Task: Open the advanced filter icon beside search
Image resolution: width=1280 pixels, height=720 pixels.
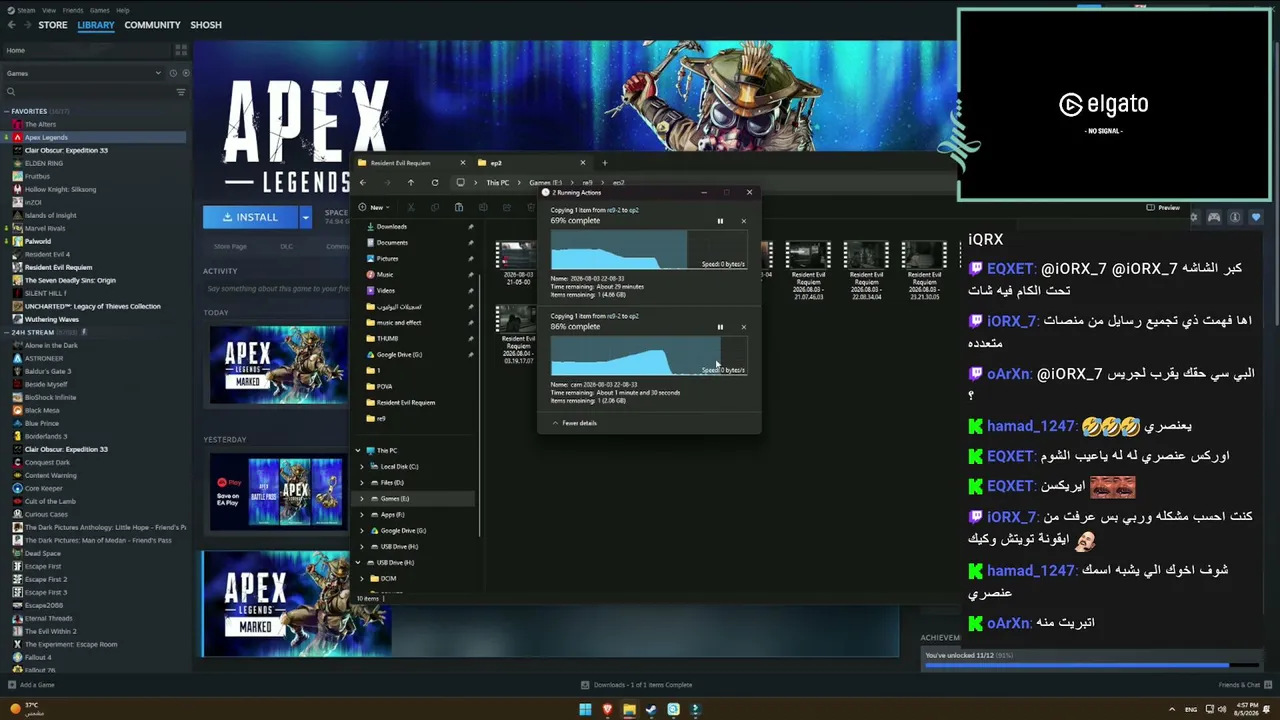Action: tap(181, 92)
